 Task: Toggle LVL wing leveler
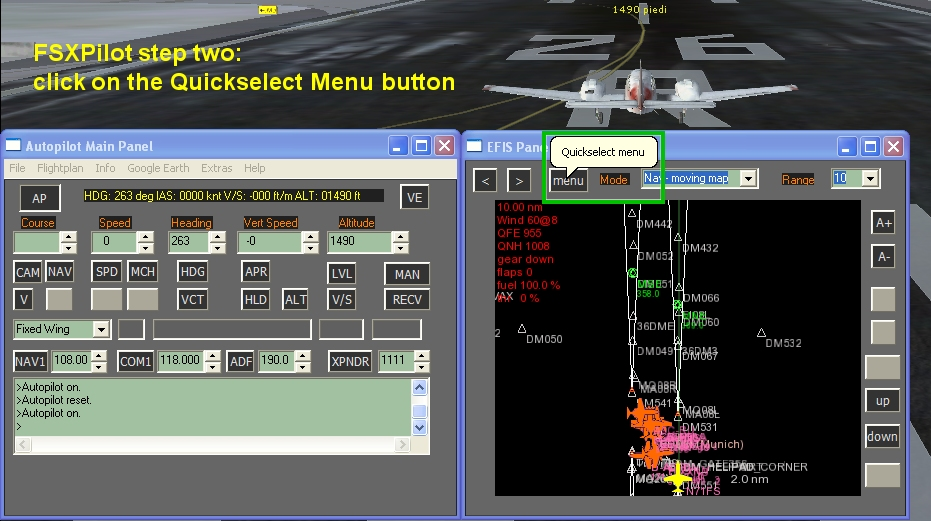pos(342,274)
